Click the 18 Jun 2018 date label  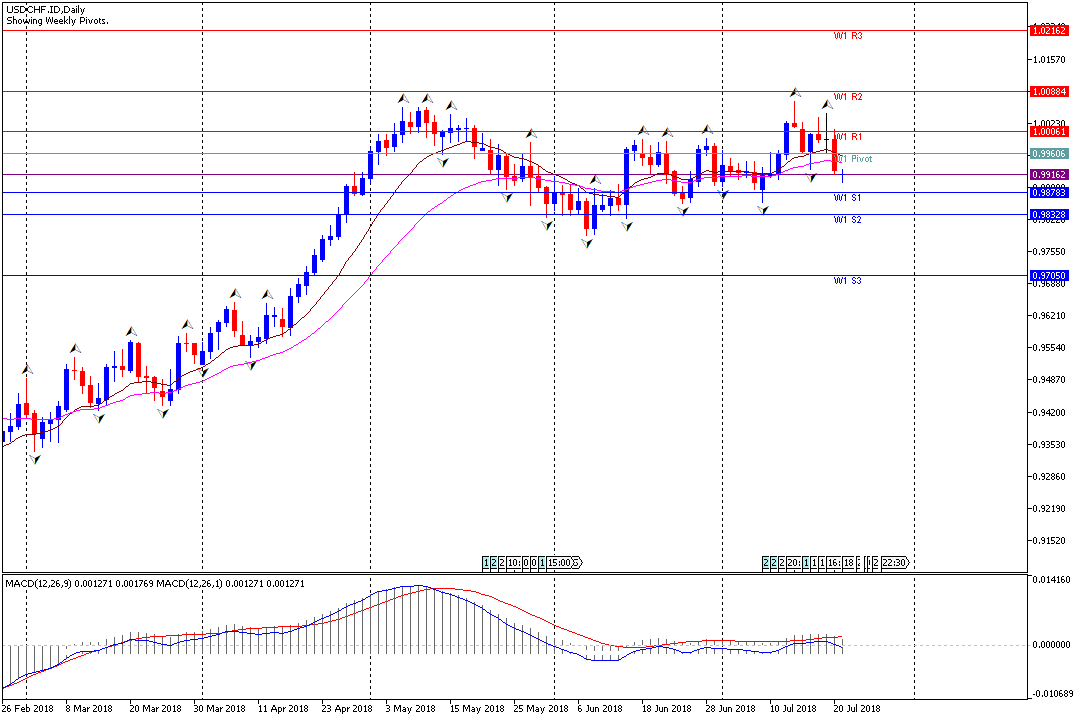667,709
